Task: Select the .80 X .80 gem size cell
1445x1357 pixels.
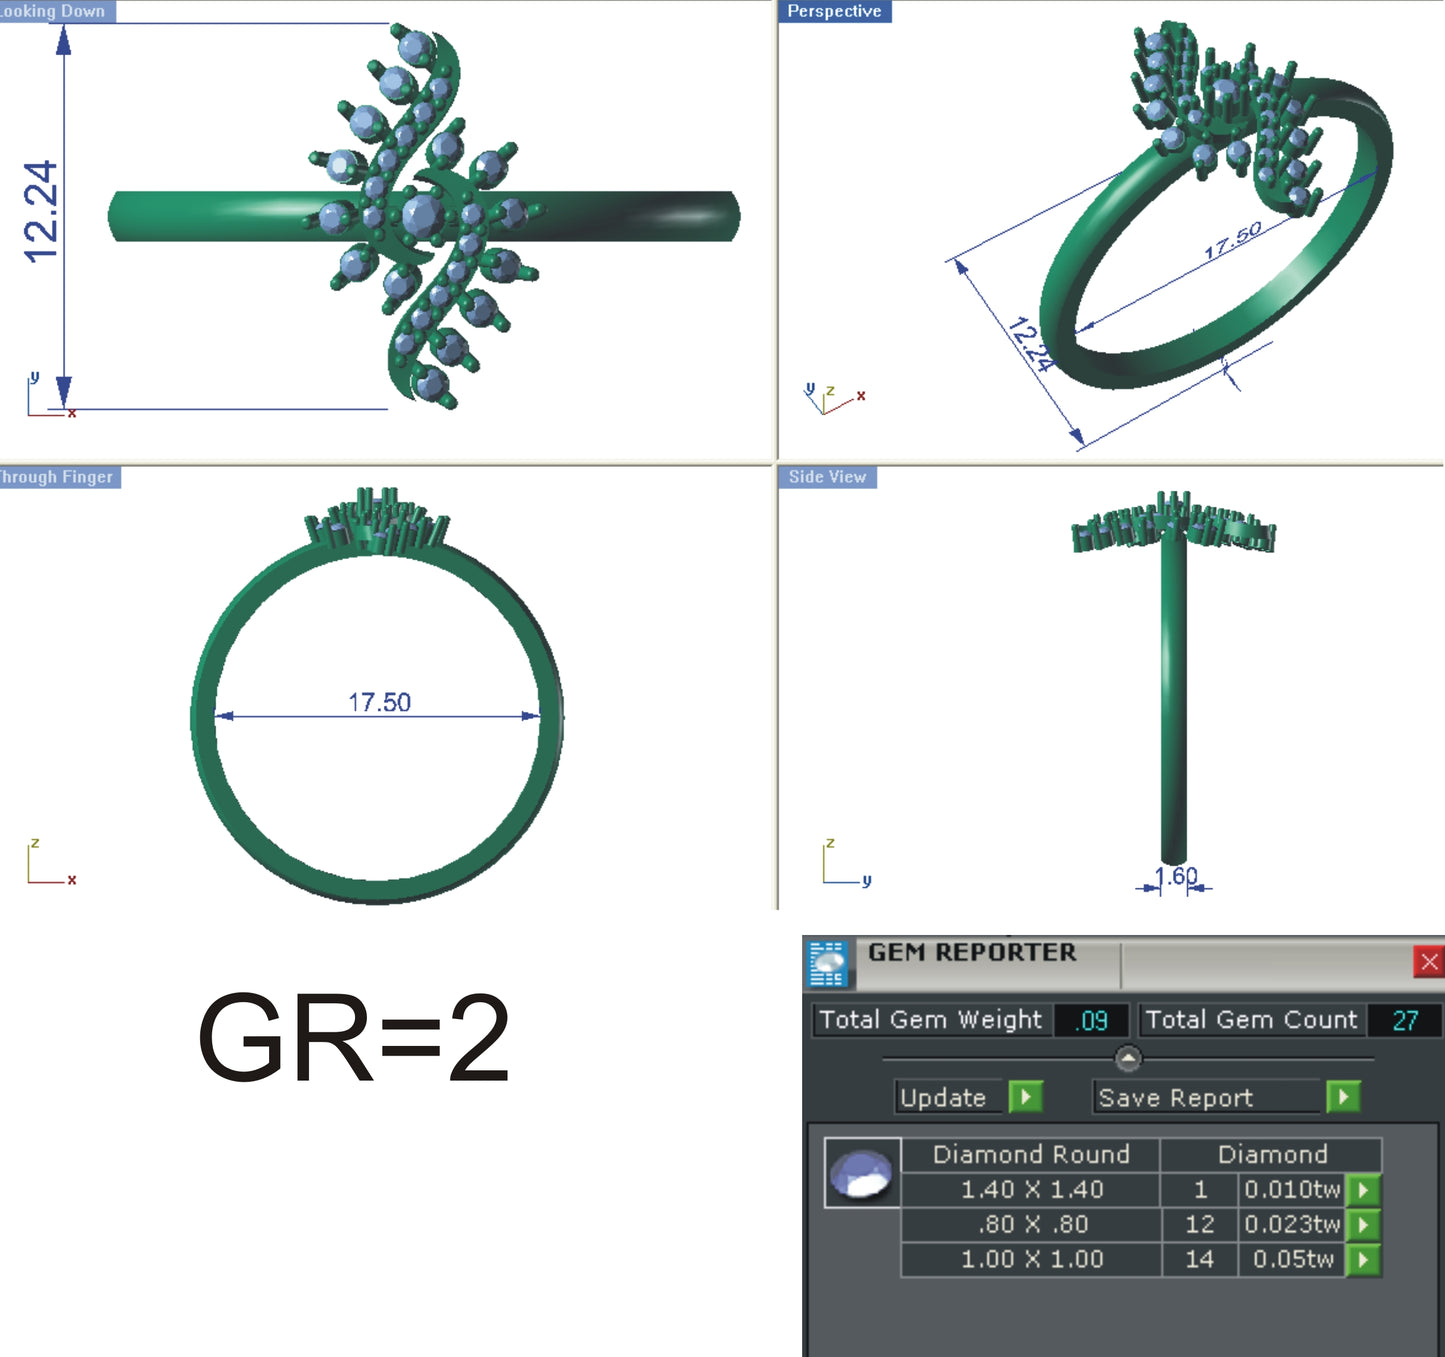Action: coord(1031,1225)
